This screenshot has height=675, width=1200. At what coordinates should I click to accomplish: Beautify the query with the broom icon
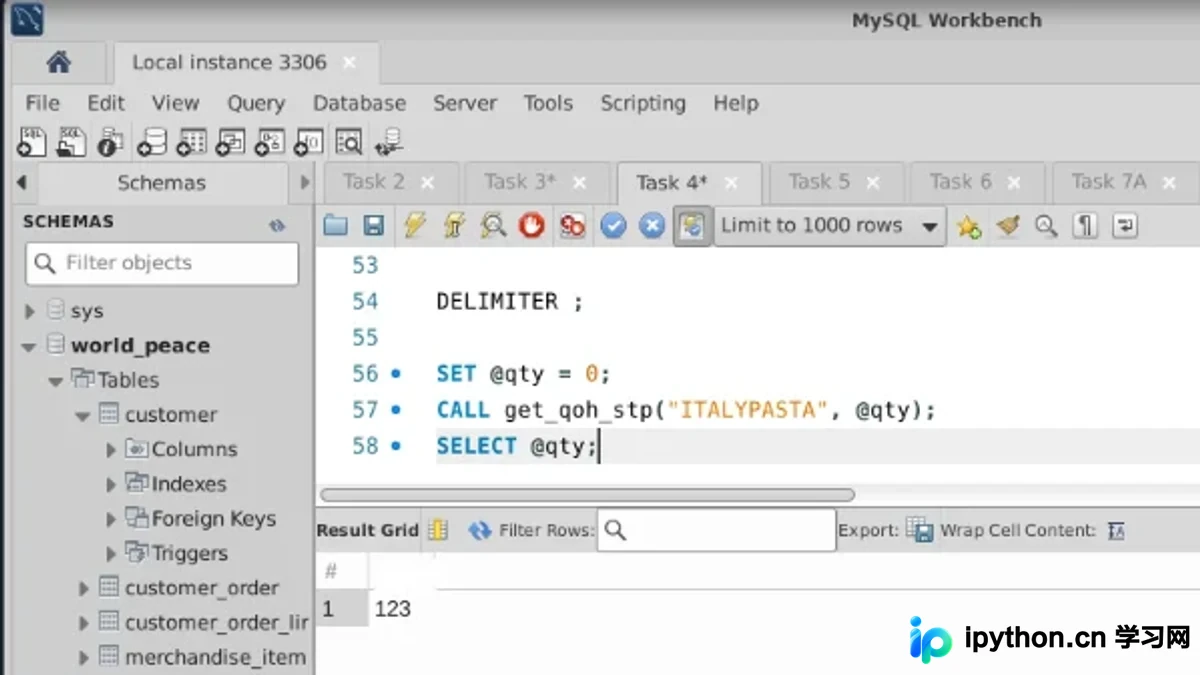coord(1008,226)
